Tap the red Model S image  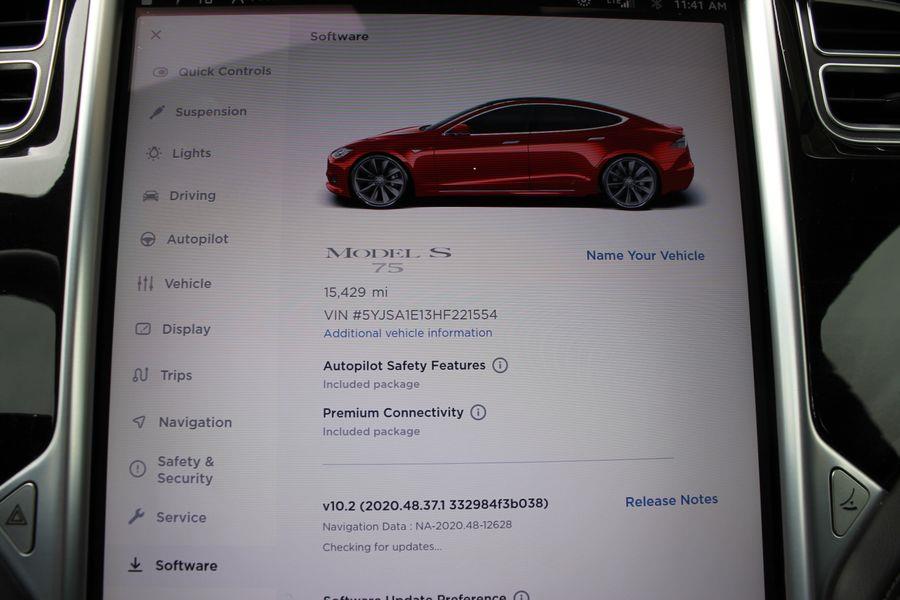pyautogui.click(x=510, y=153)
